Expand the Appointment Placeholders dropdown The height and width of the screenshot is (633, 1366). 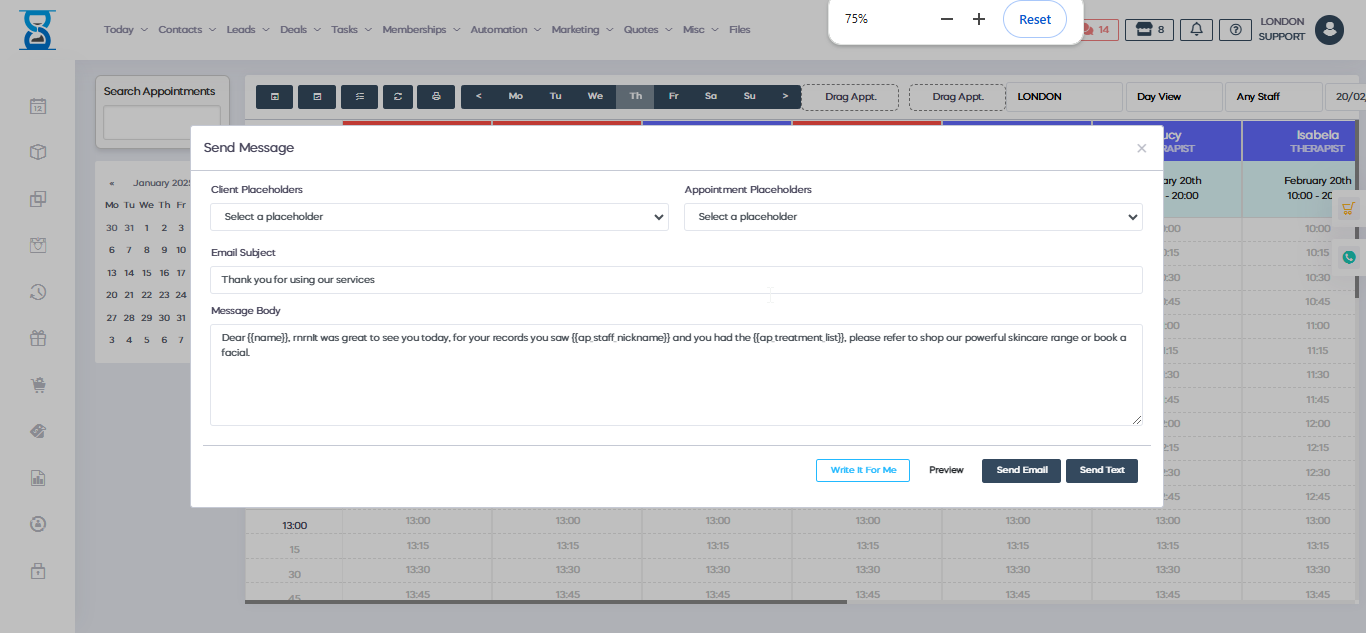(x=913, y=217)
